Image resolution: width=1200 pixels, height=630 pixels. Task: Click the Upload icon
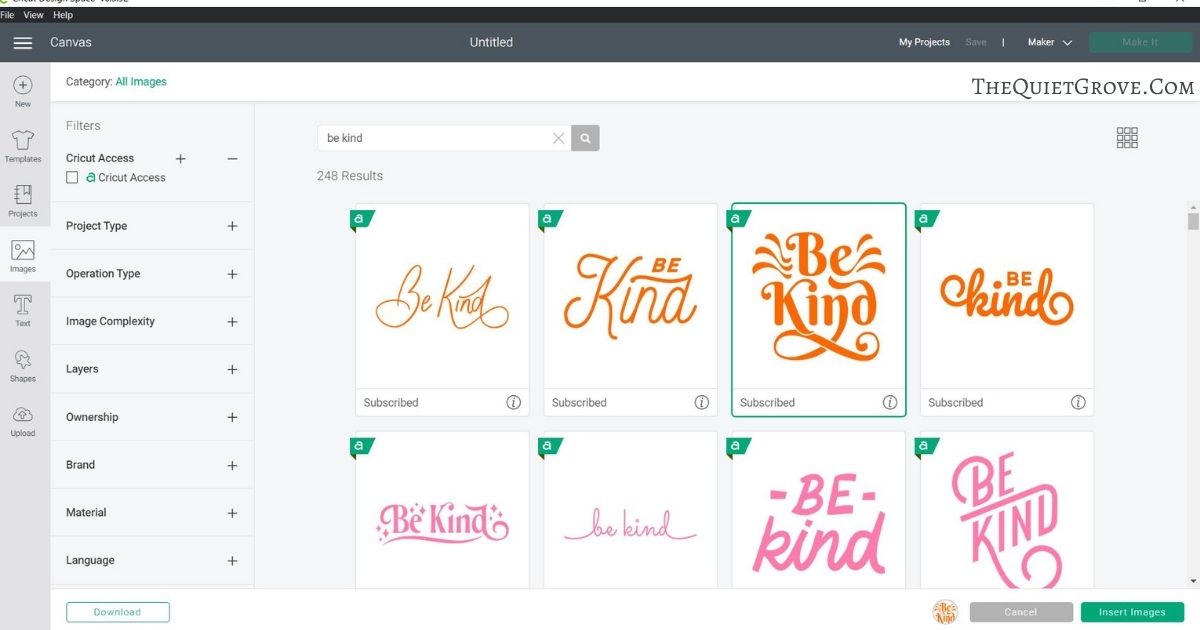point(23,421)
